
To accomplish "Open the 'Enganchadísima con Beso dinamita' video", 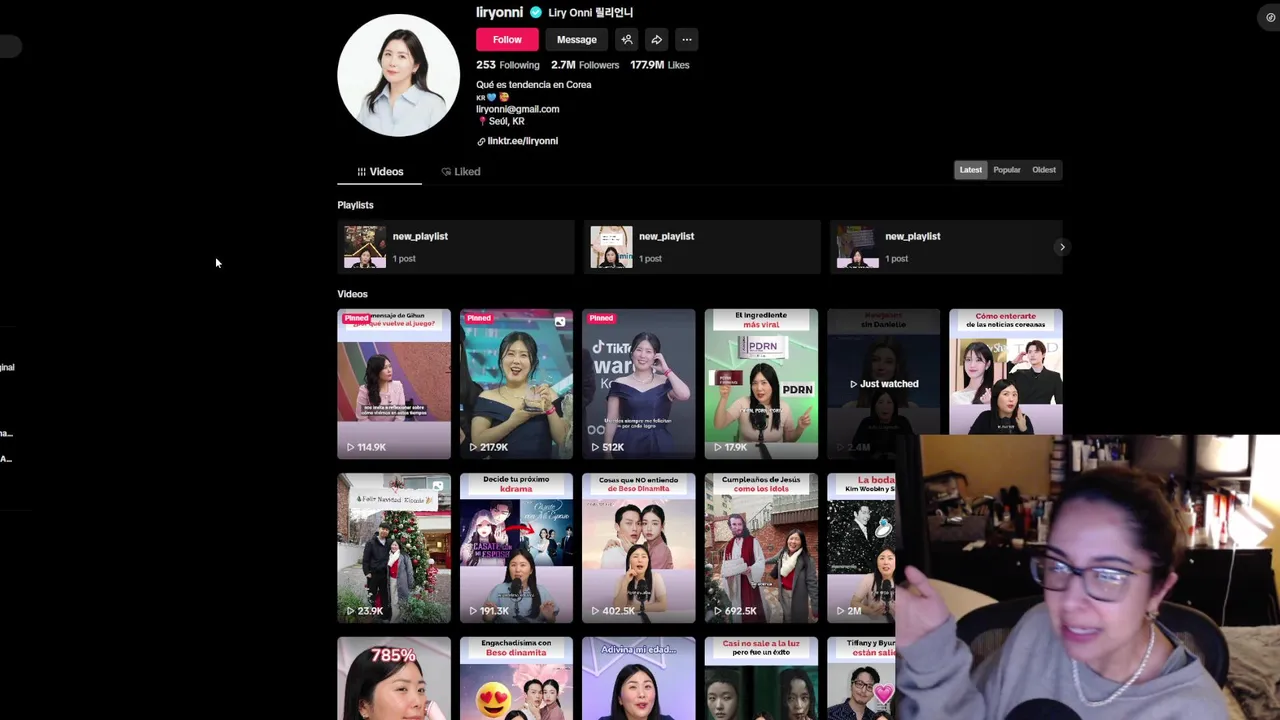I will (x=516, y=678).
